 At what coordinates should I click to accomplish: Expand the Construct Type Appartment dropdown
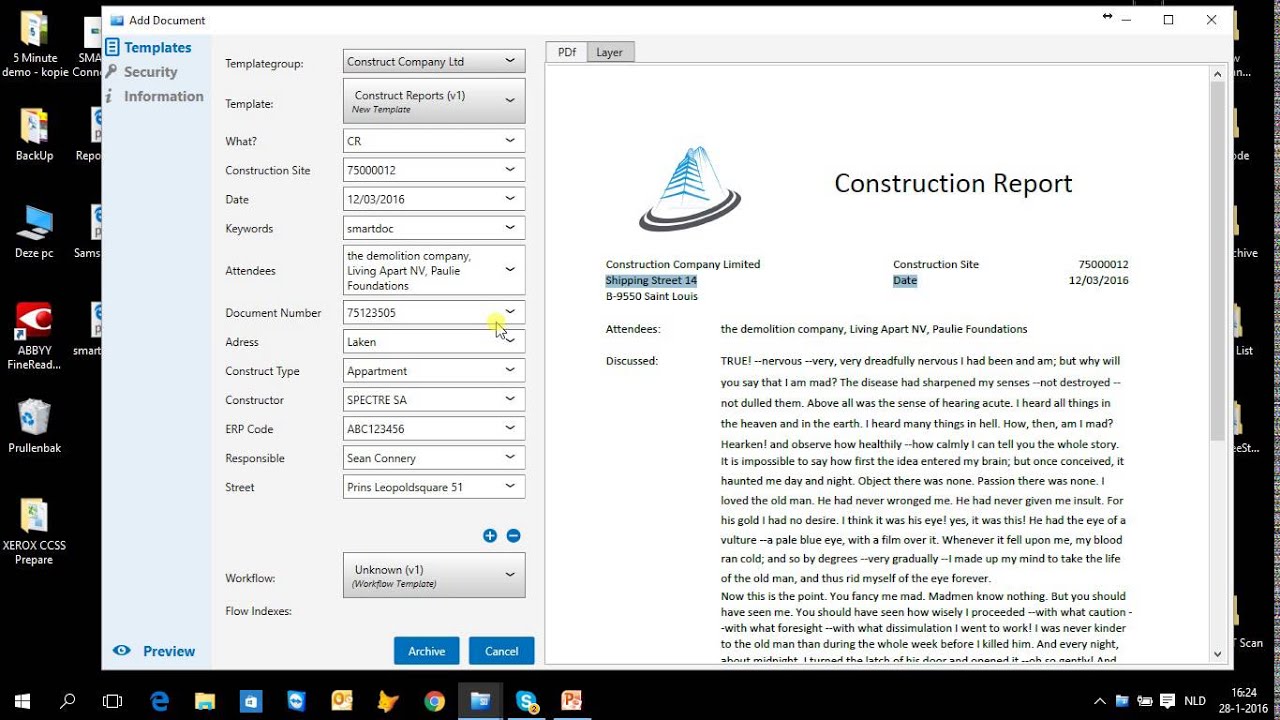510,370
